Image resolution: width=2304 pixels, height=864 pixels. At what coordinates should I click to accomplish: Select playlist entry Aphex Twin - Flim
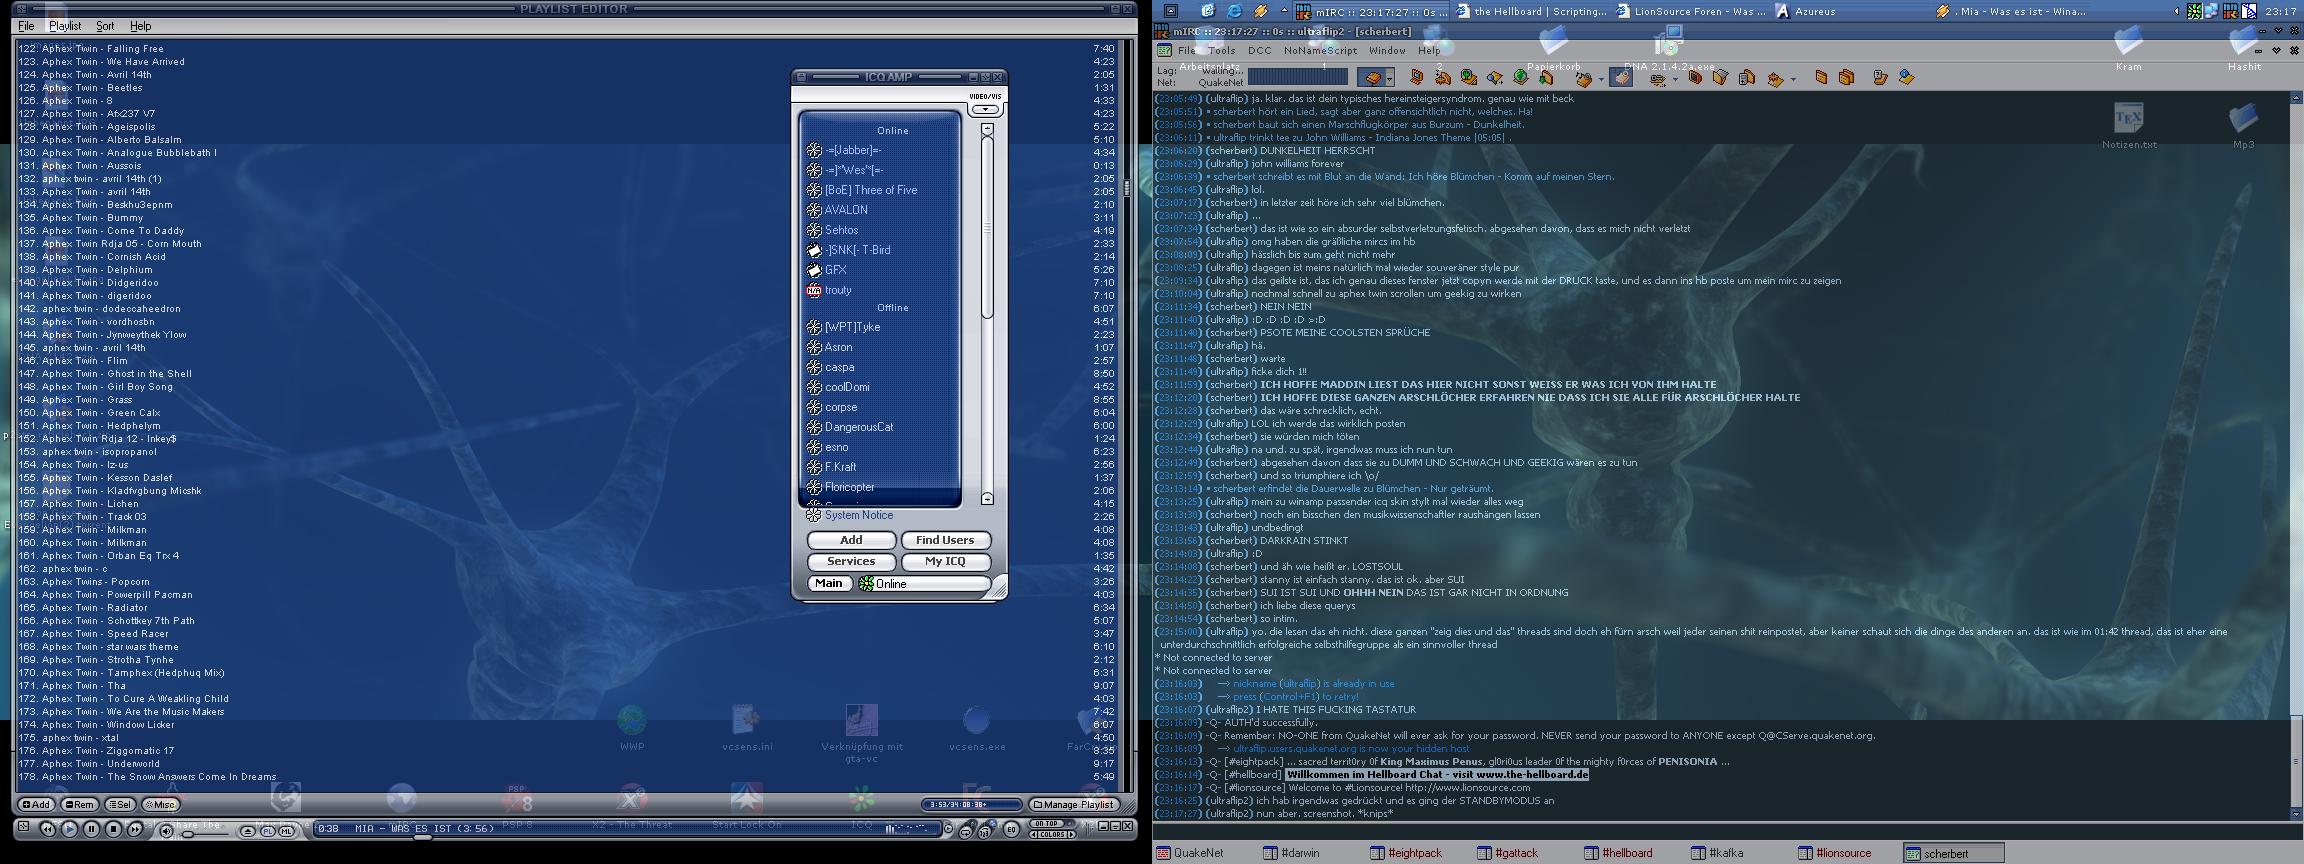pos(85,361)
